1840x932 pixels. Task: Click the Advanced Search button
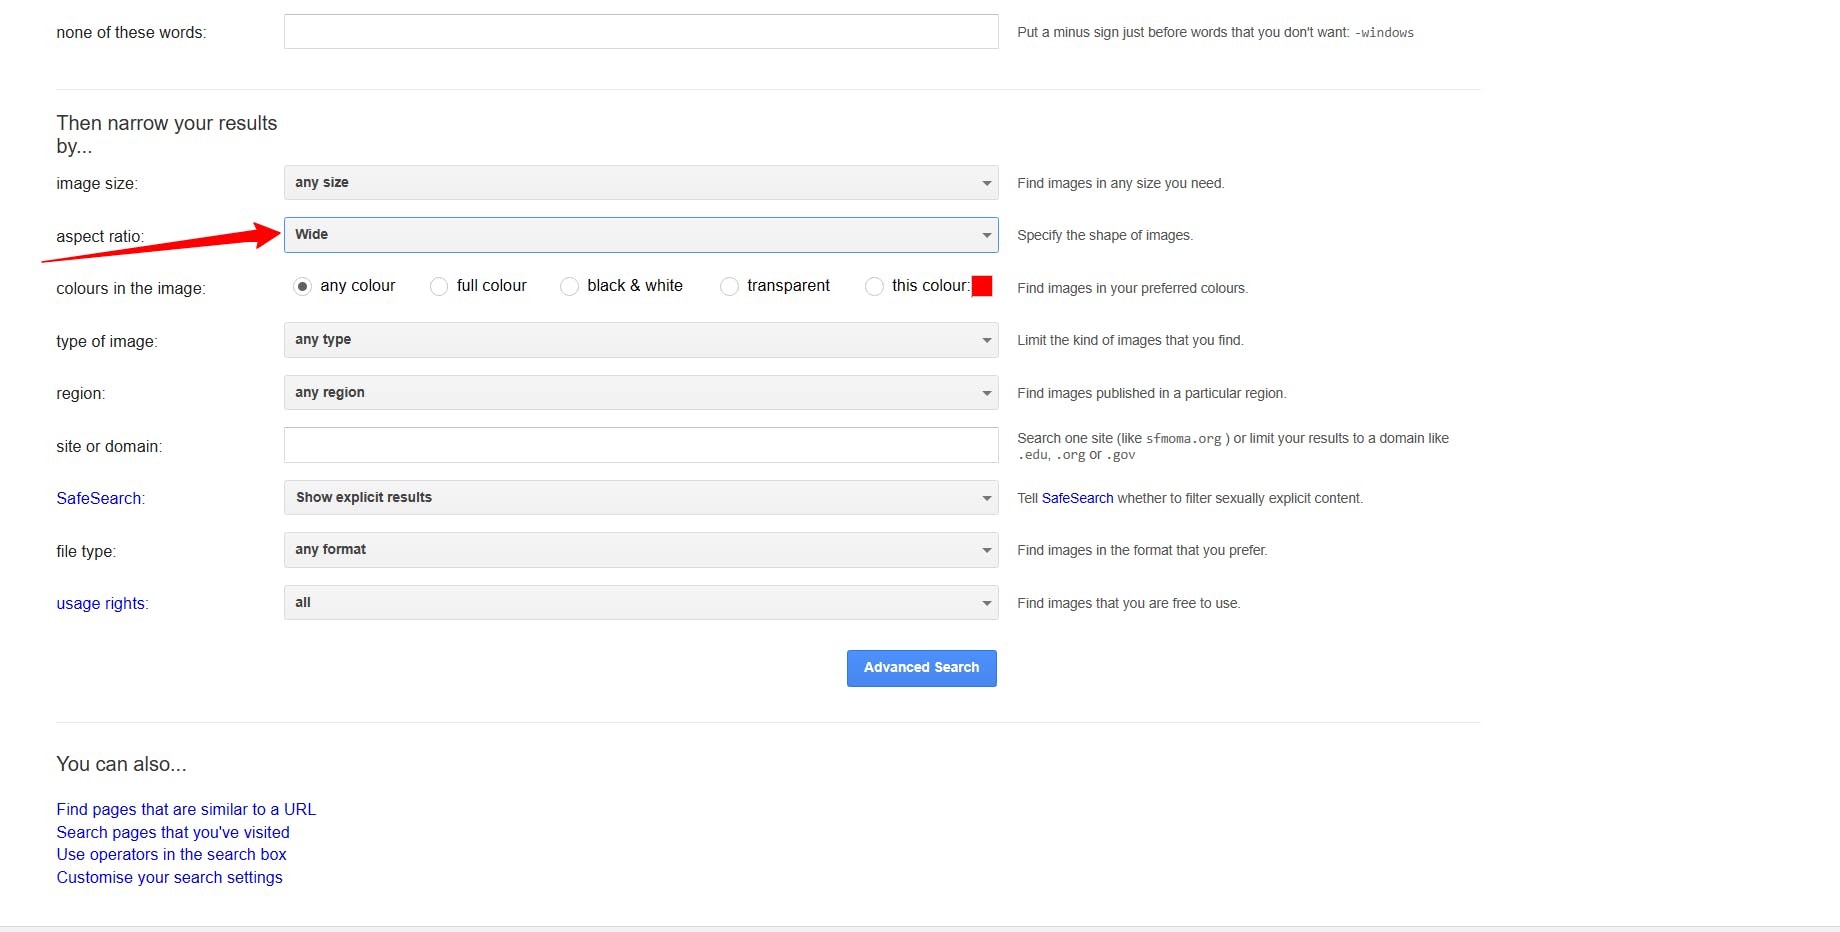[x=922, y=668]
